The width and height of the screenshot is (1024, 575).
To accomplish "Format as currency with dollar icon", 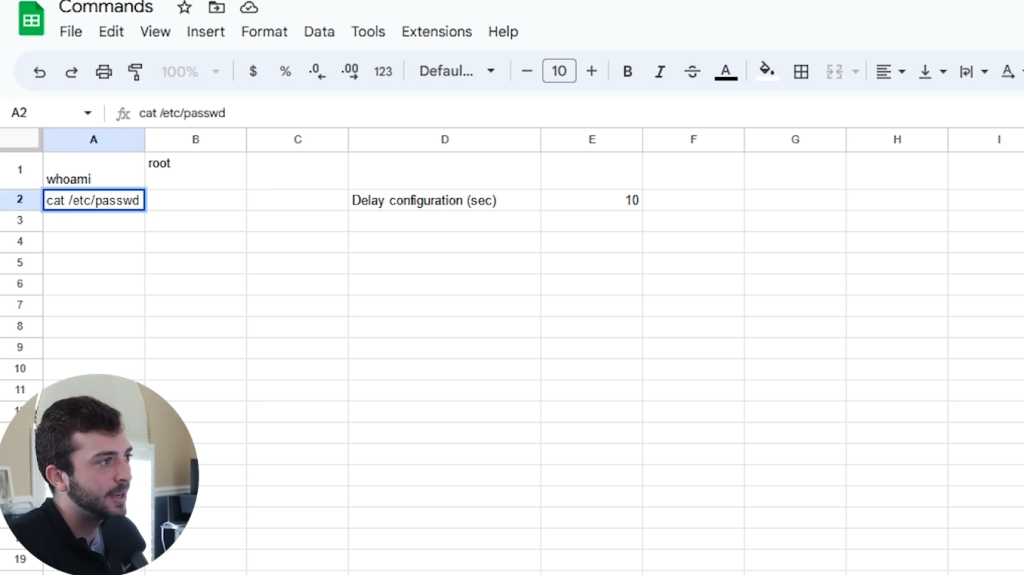I will (x=253, y=71).
